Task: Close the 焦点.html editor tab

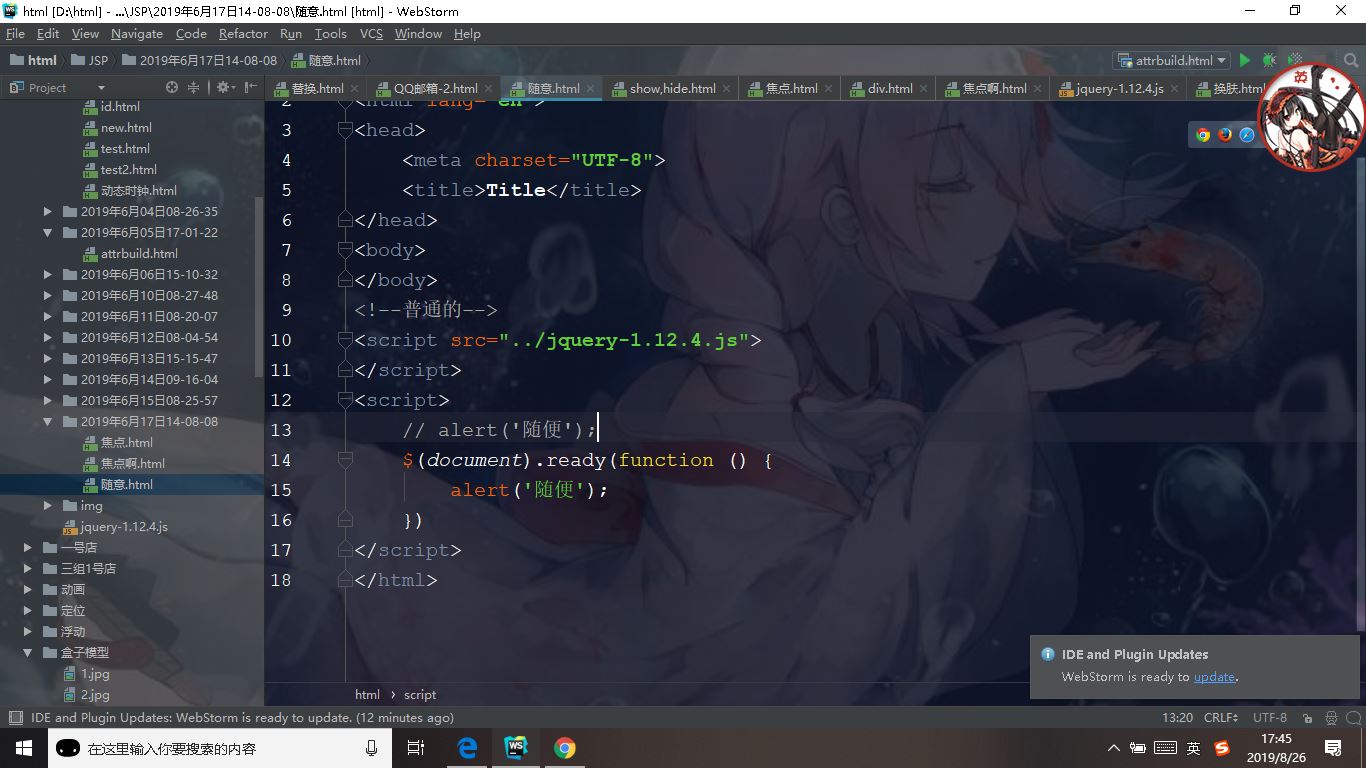Action: 829,89
